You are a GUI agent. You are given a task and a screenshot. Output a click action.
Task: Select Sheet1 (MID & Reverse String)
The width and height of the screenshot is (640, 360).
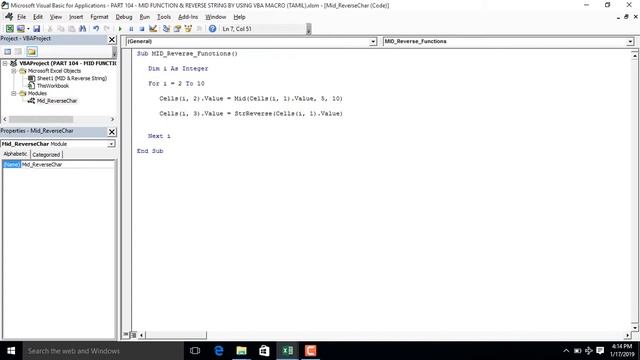[x=72, y=78]
